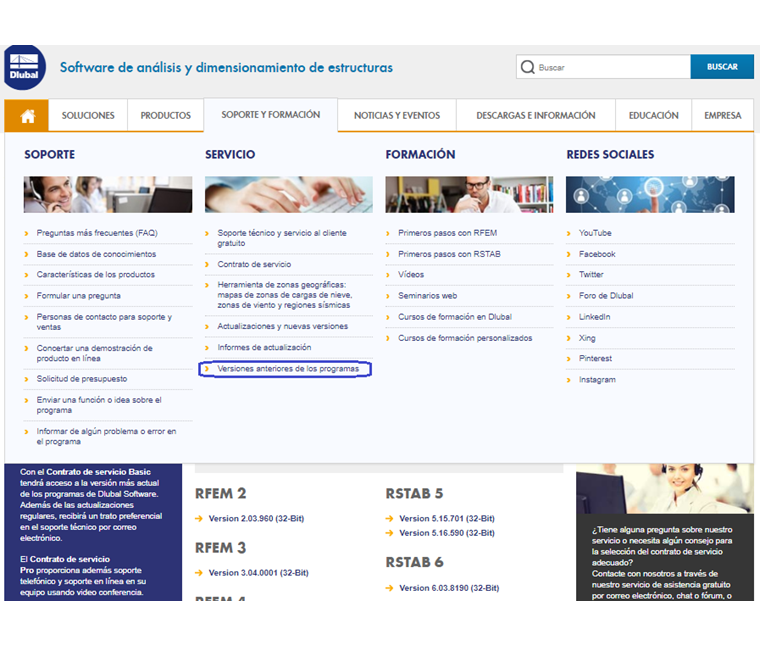The width and height of the screenshot is (760, 647).
Task: Open the Pinterest link
Action: coord(595,359)
